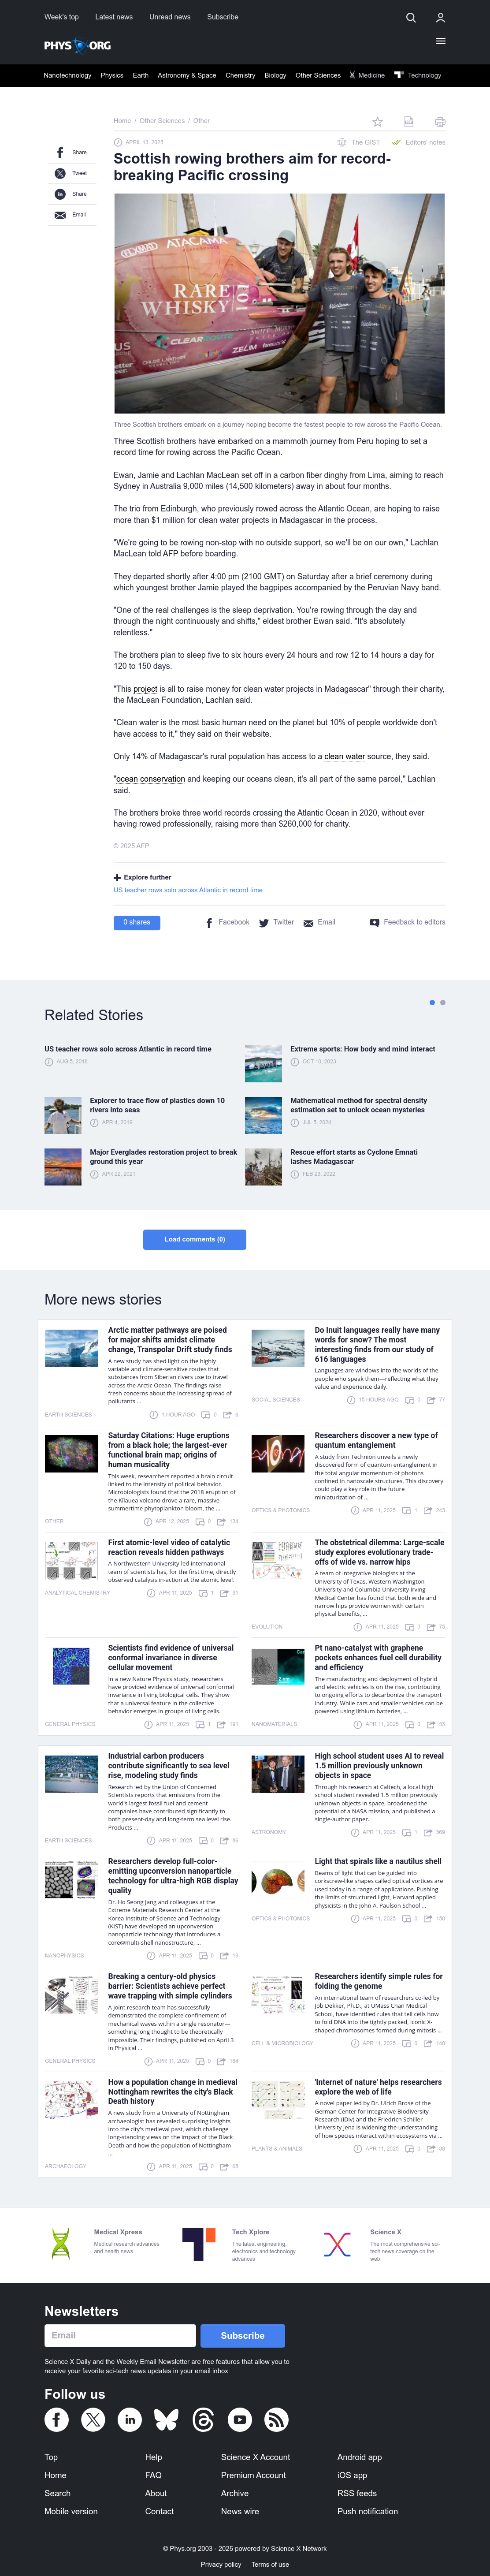
Task: Select second Related Stories carousel dot
Action: click(x=443, y=1002)
